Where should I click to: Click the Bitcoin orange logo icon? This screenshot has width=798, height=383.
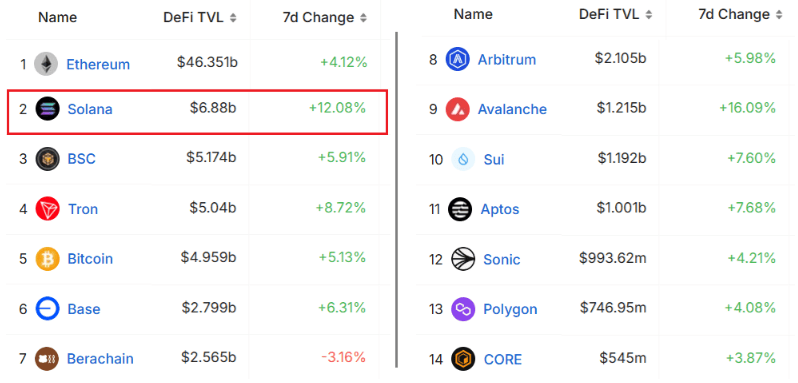click(x=47, y=259)
